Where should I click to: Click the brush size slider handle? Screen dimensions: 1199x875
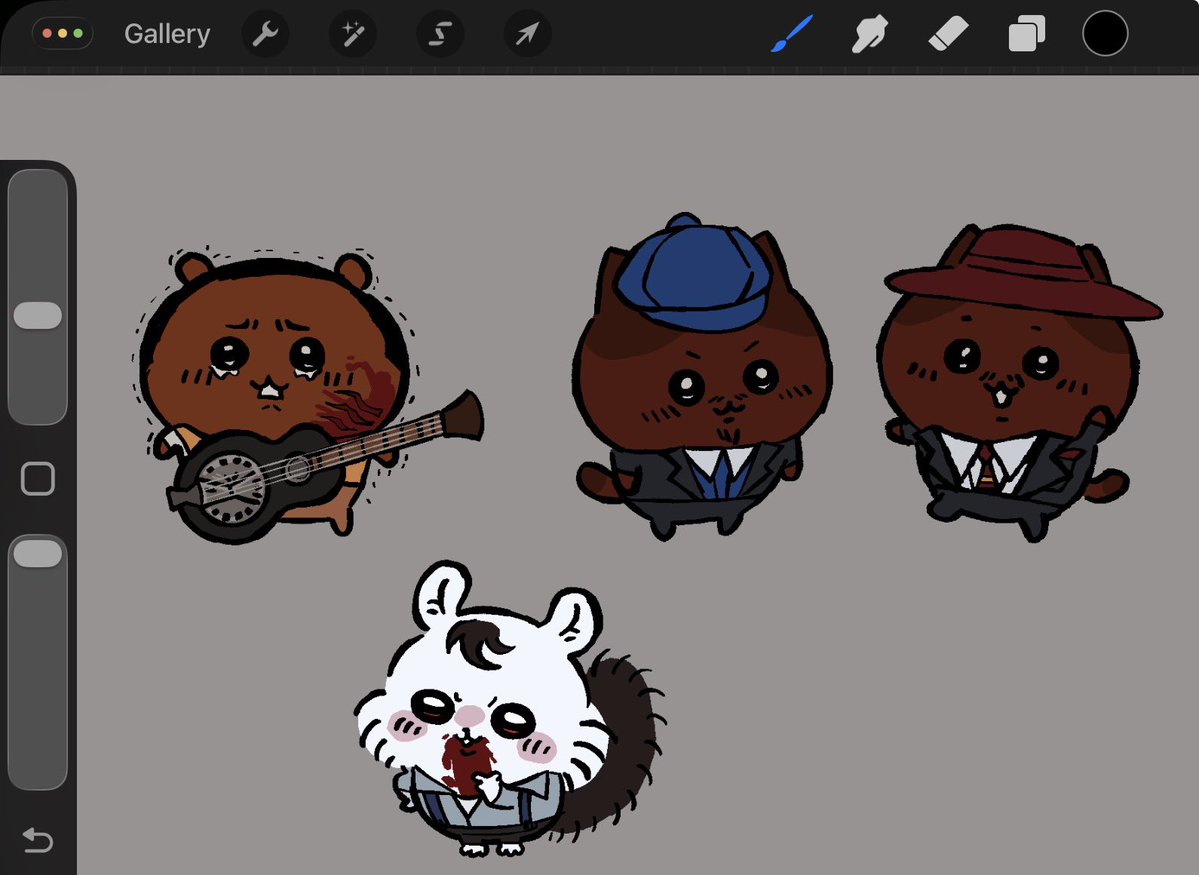(37, 315)
